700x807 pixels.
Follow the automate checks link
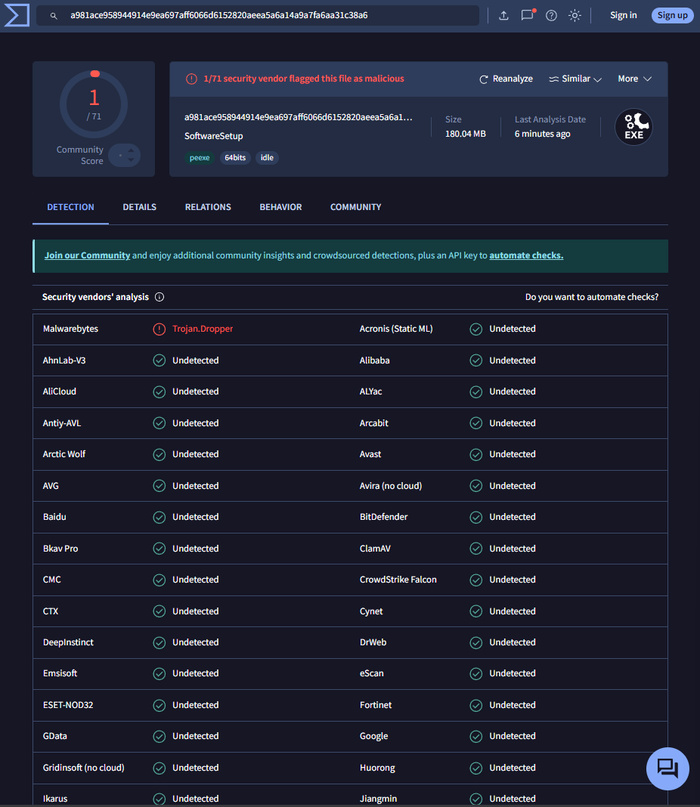click(x=526, y=256)
